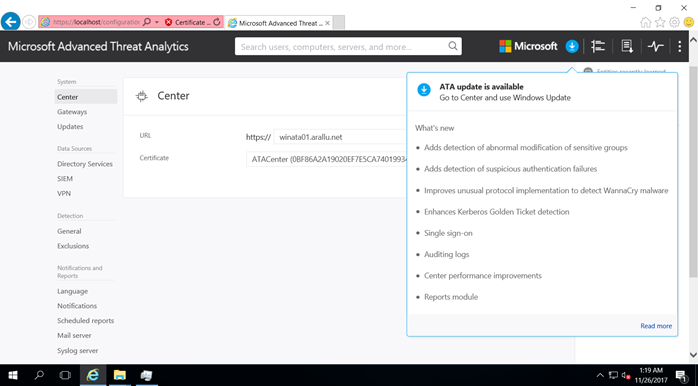Open File Explorer from taskbar
698x386 pixels.
[119, 375]
